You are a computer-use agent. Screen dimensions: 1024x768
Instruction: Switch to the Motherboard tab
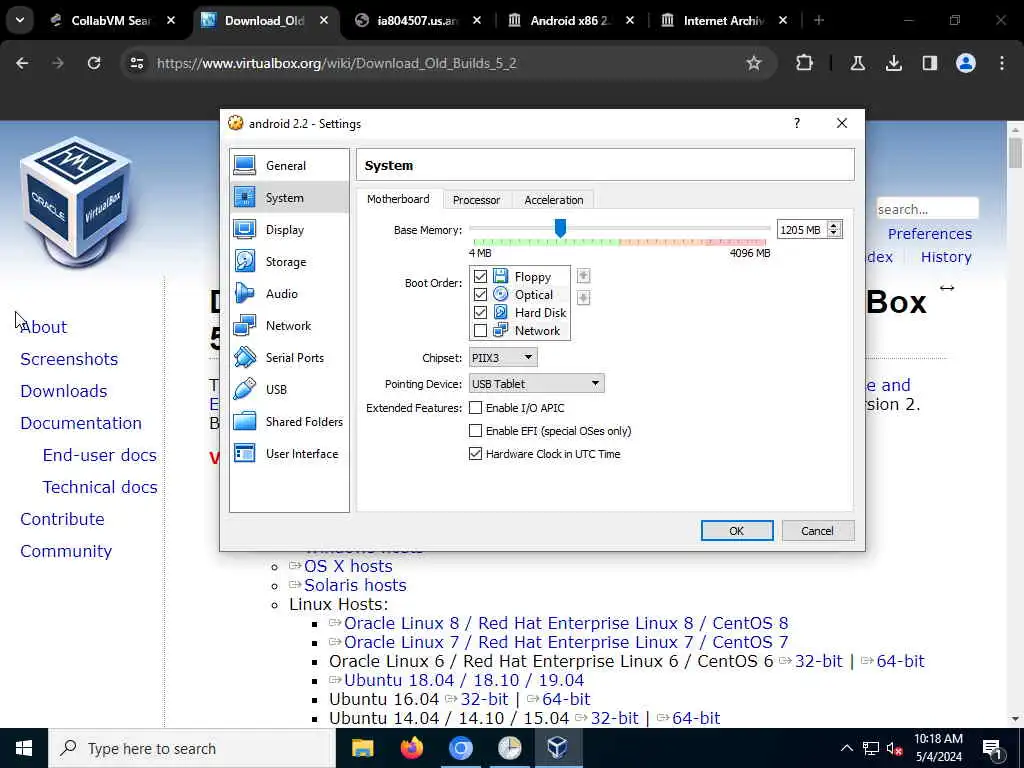pos(398,199)
